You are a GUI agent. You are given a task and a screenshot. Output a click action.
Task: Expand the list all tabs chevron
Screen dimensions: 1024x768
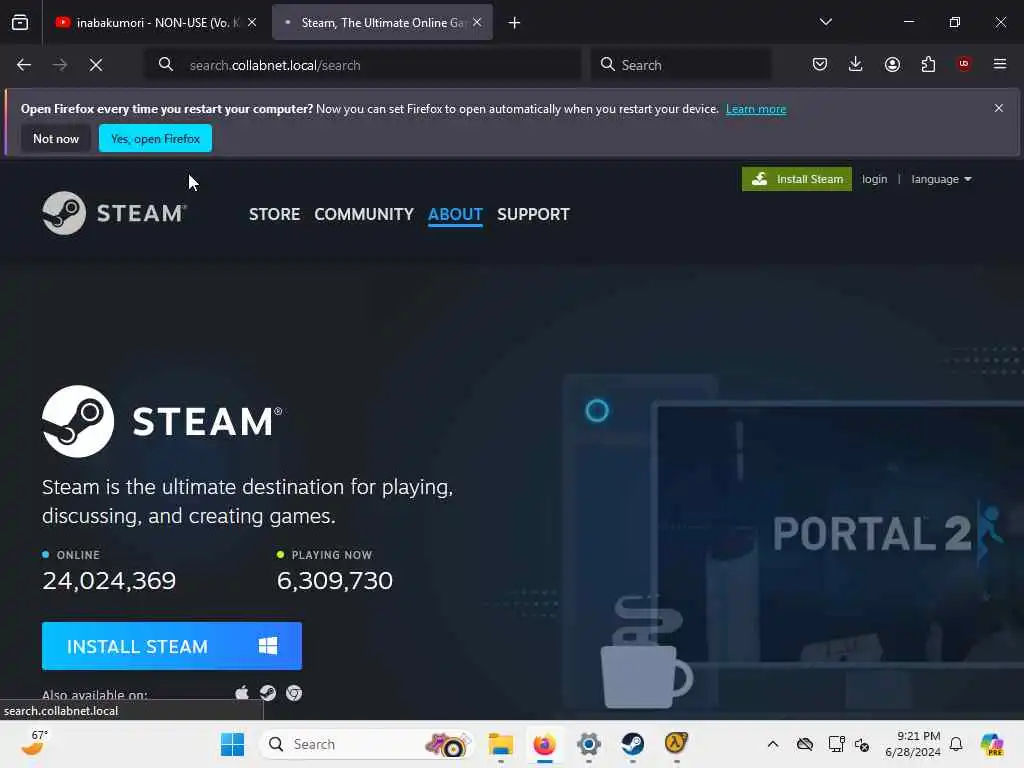[826, 22]
